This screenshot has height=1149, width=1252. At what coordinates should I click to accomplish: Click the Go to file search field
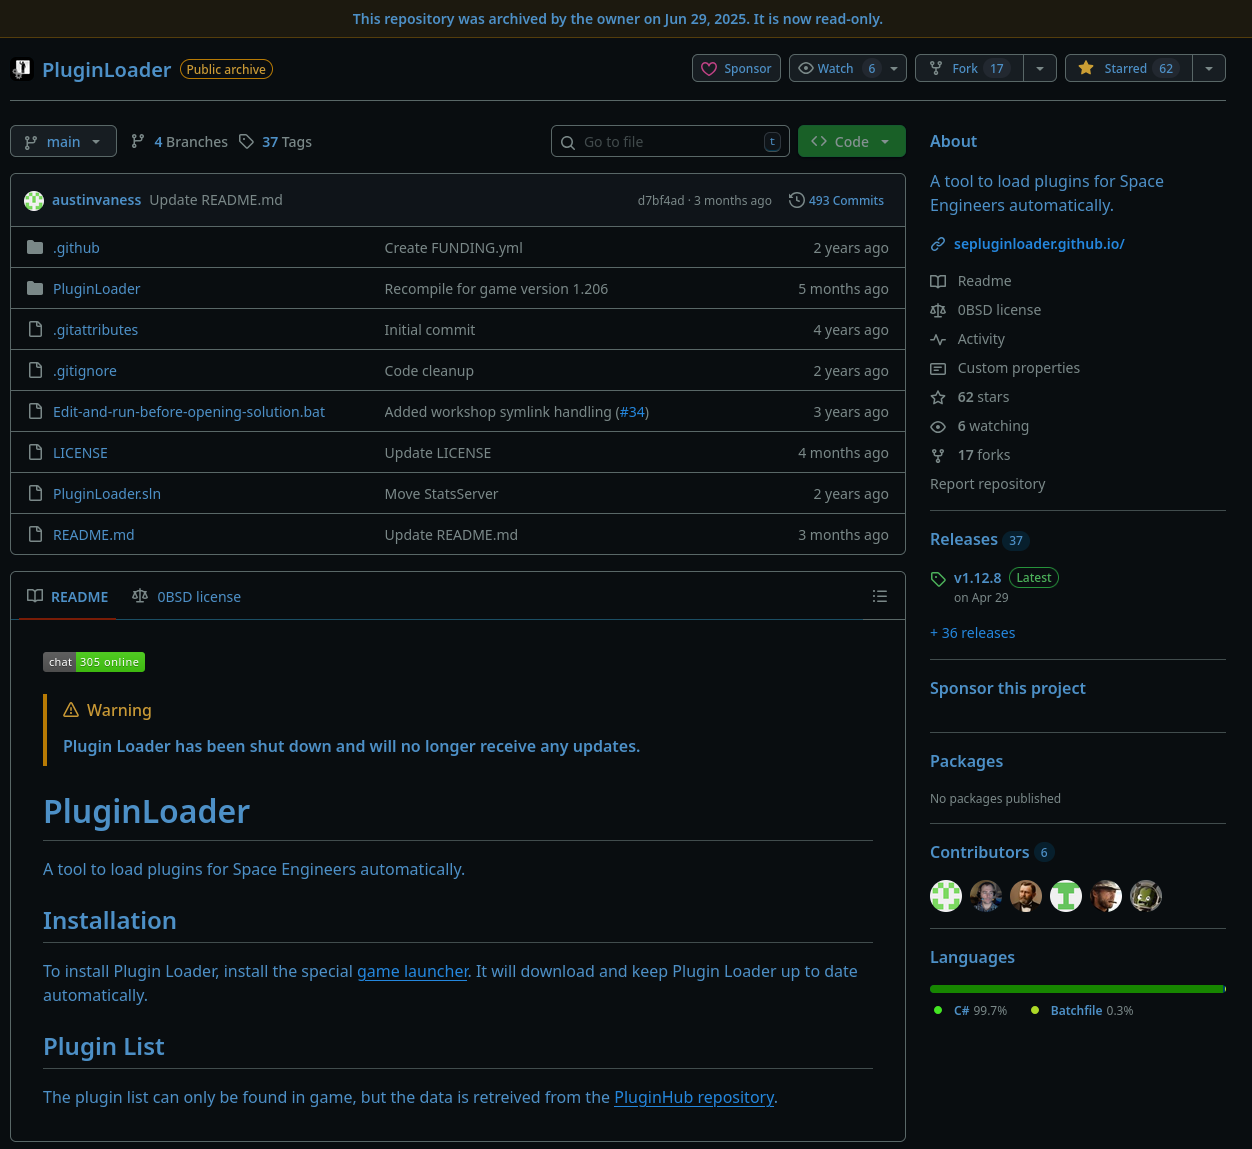coord(670,141)
